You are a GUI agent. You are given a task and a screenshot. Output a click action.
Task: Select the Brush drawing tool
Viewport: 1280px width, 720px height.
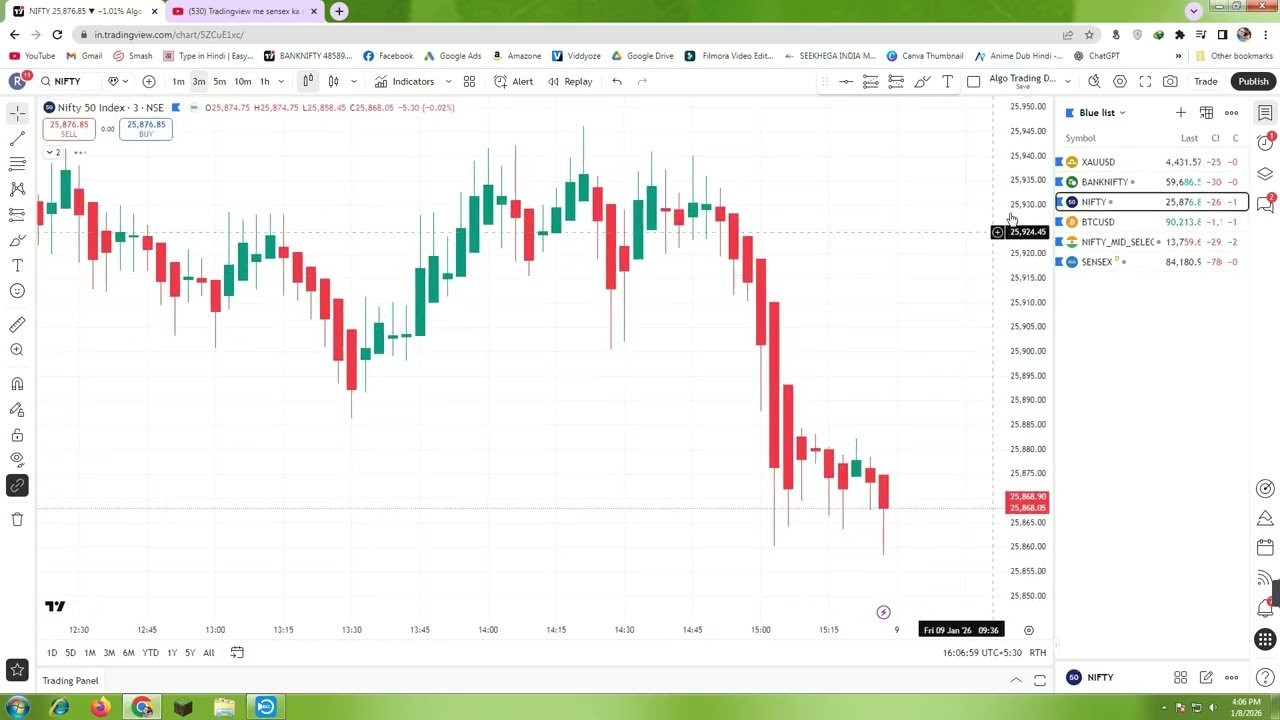click(x=16, y=240)
